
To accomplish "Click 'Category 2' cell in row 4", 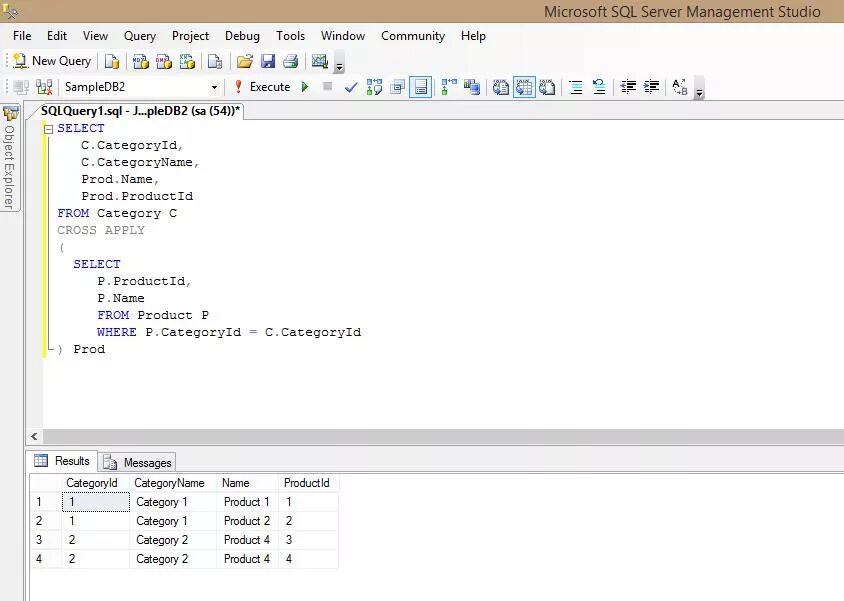I will [173, 559].
